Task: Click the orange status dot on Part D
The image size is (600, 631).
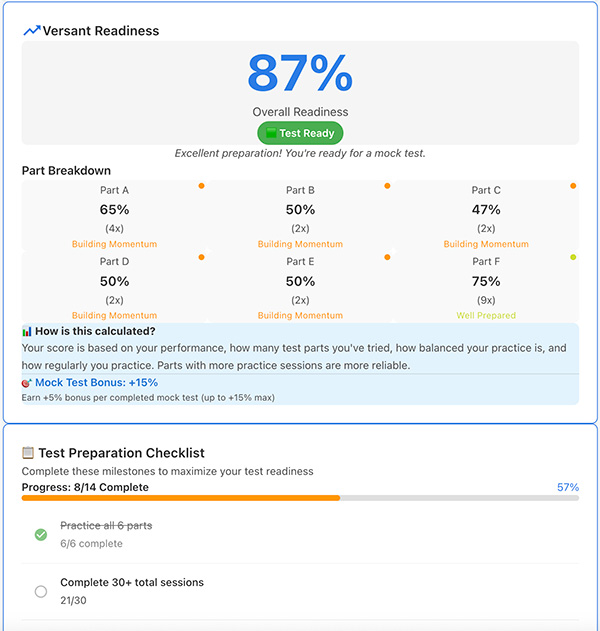Action: 201,257
